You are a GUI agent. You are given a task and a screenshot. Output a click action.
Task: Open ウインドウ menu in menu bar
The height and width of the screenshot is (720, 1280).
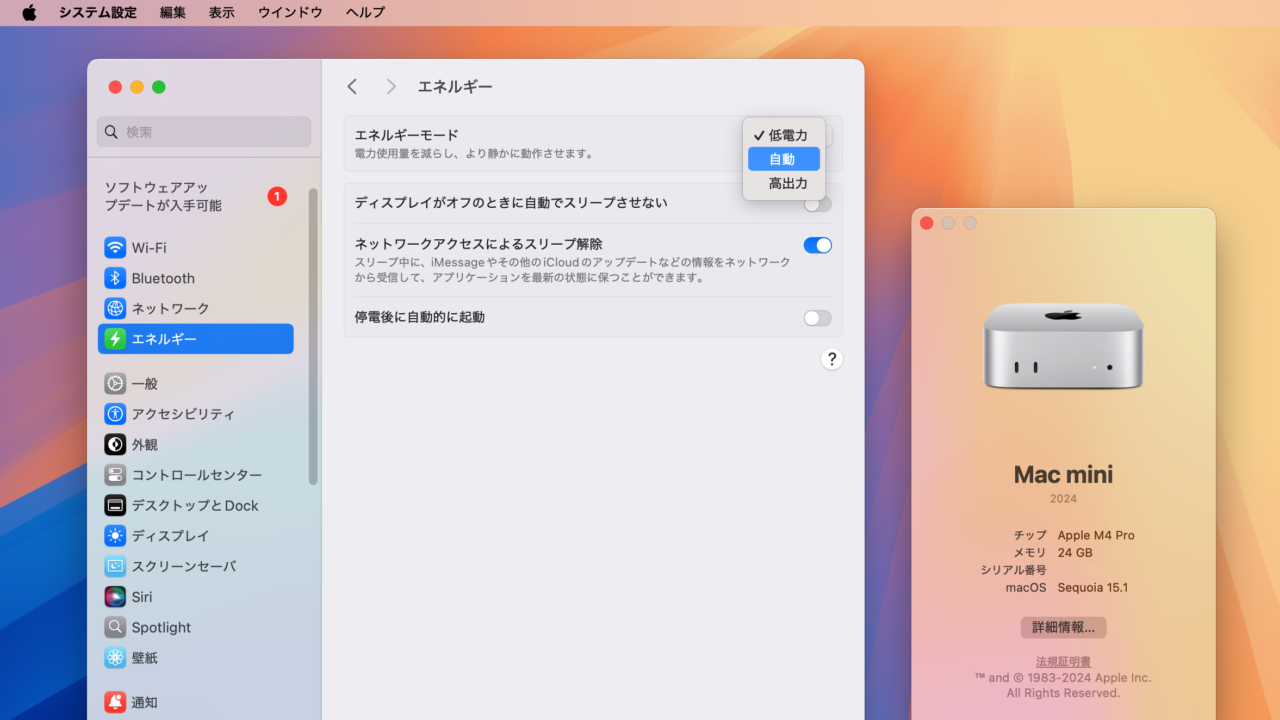pyautogui.click(x=290, y=13)
